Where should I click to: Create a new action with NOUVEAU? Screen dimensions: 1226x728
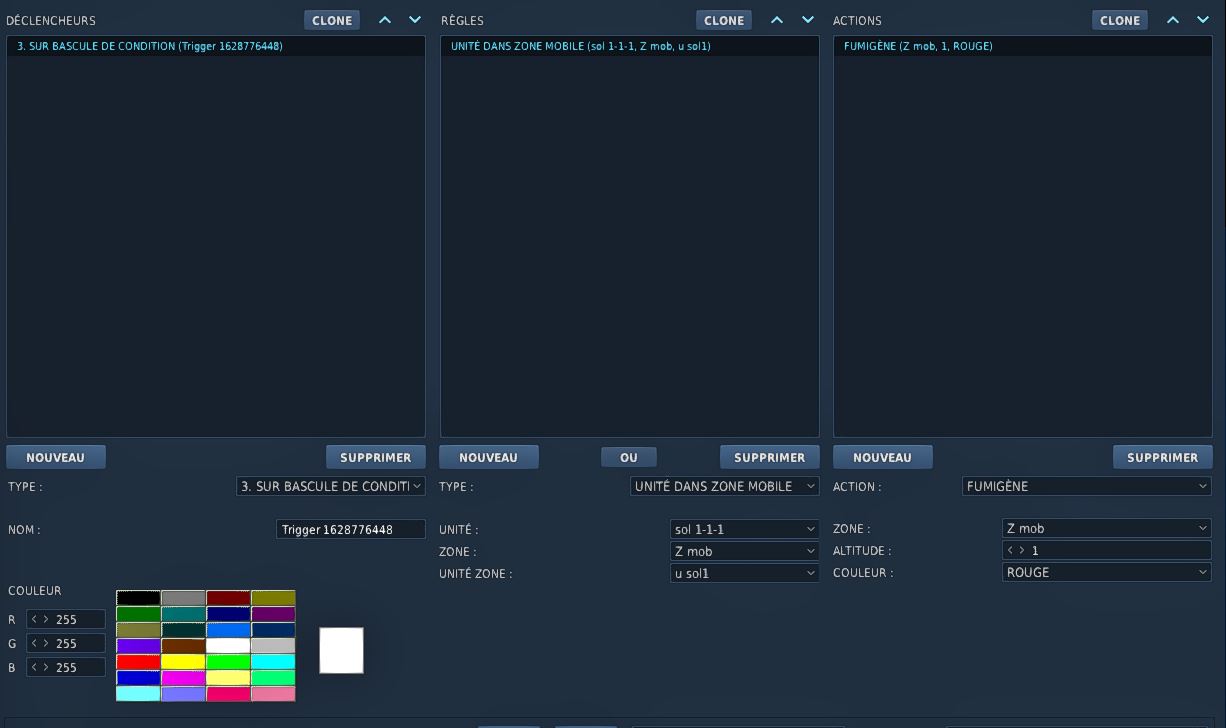coord(883,457)
